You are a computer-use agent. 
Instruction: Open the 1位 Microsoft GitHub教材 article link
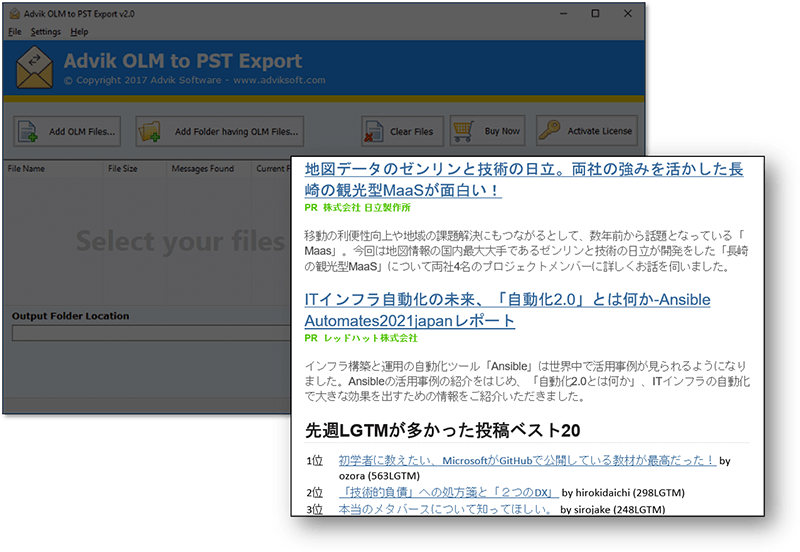coord(527,460)
